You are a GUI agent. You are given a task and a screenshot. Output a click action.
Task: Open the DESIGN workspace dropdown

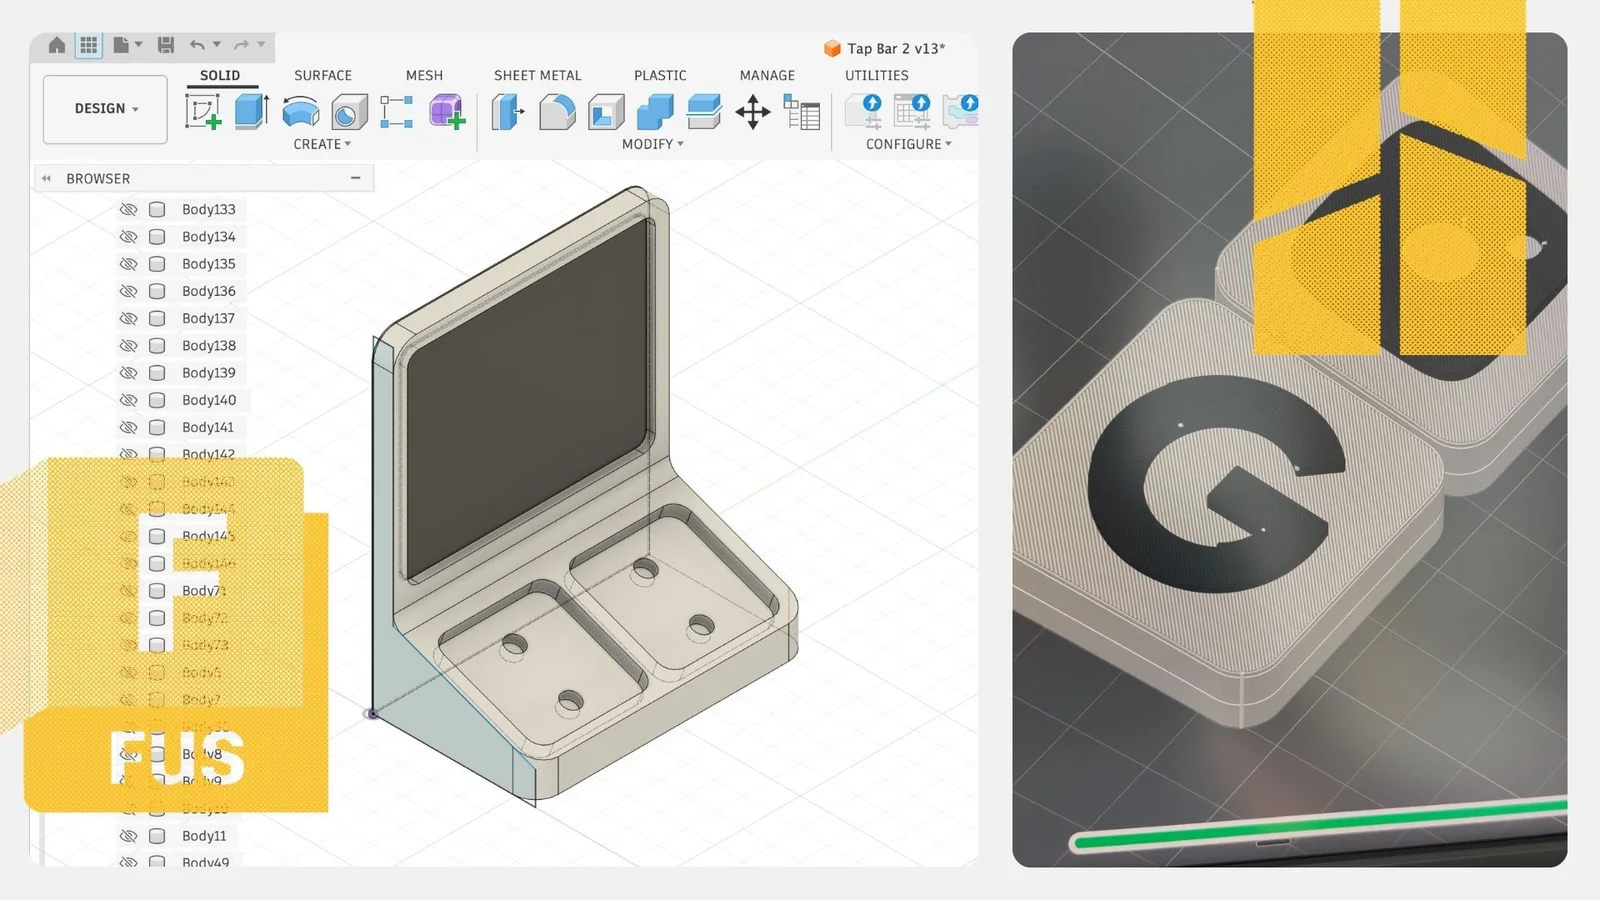pyautogui.click(x=105, y=109)
